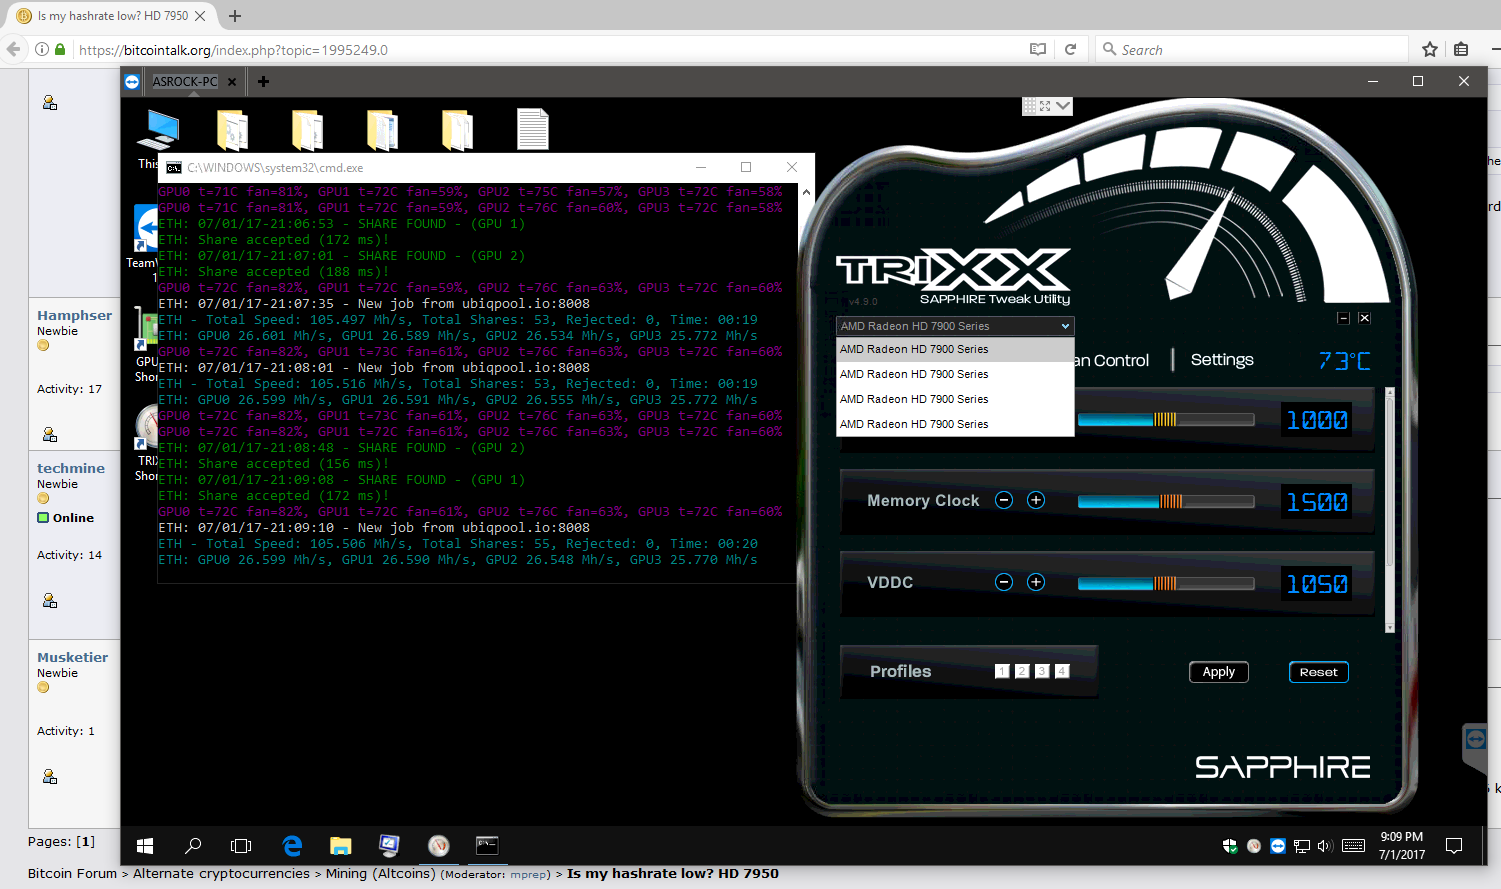Go to Bitcoin Forum breadcrumb link
1501x889 pixels.
72,873
